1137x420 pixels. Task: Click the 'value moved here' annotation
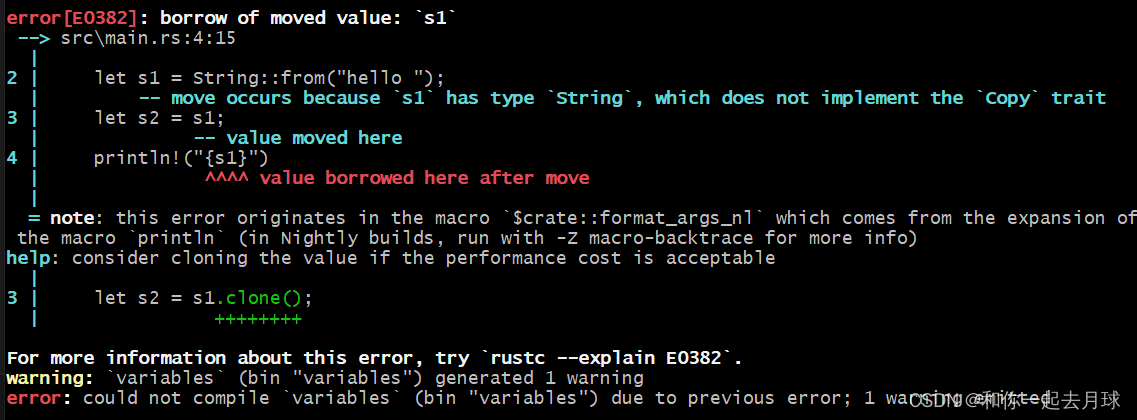point(314,138)
